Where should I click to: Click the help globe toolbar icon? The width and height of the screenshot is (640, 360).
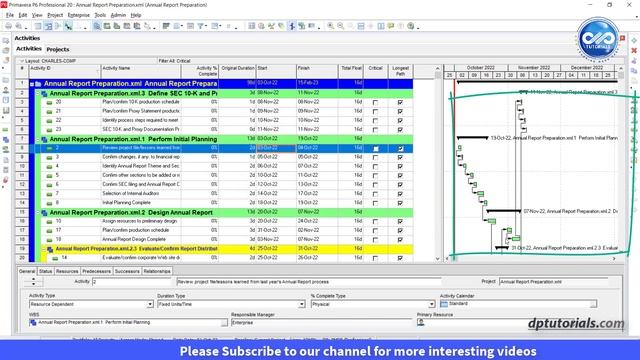pyautogui.click(x=411, y=26)
